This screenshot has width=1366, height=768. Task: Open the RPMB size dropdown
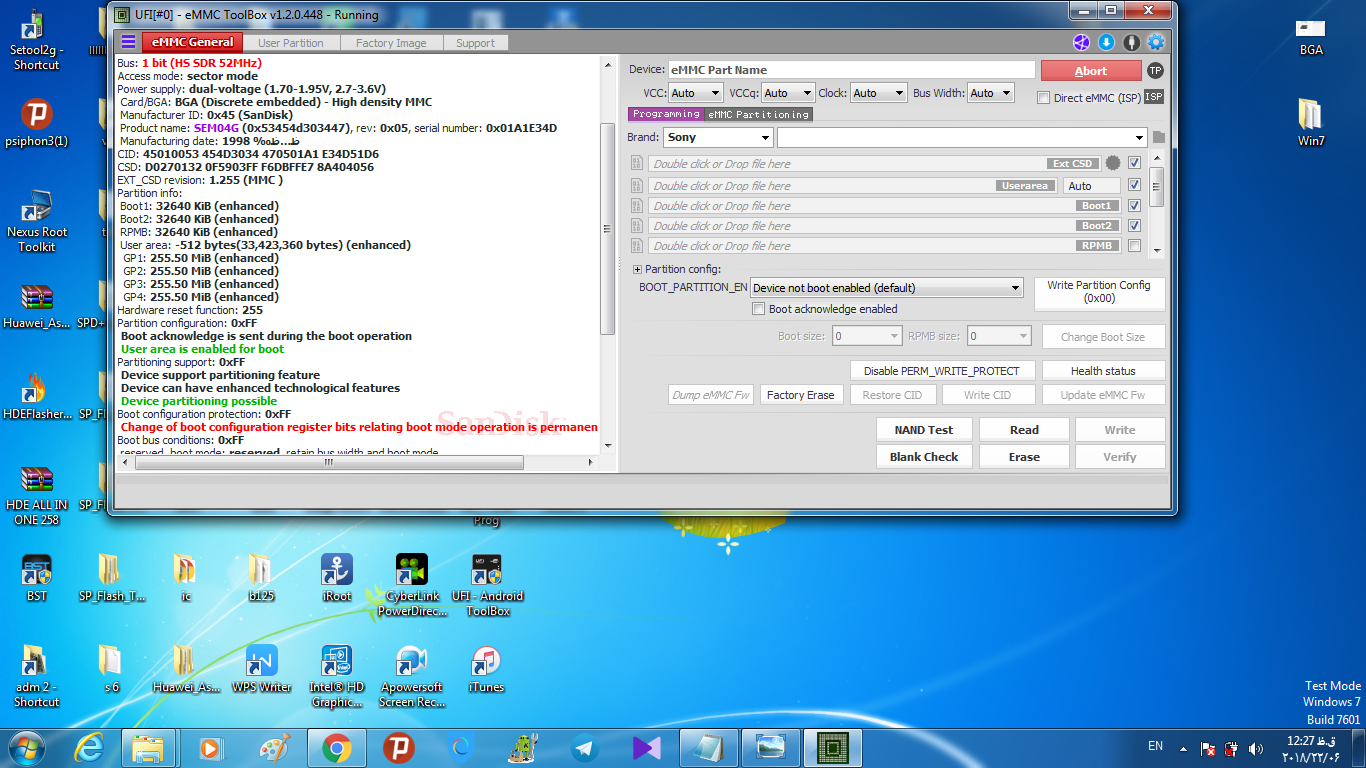coord(998,336)
